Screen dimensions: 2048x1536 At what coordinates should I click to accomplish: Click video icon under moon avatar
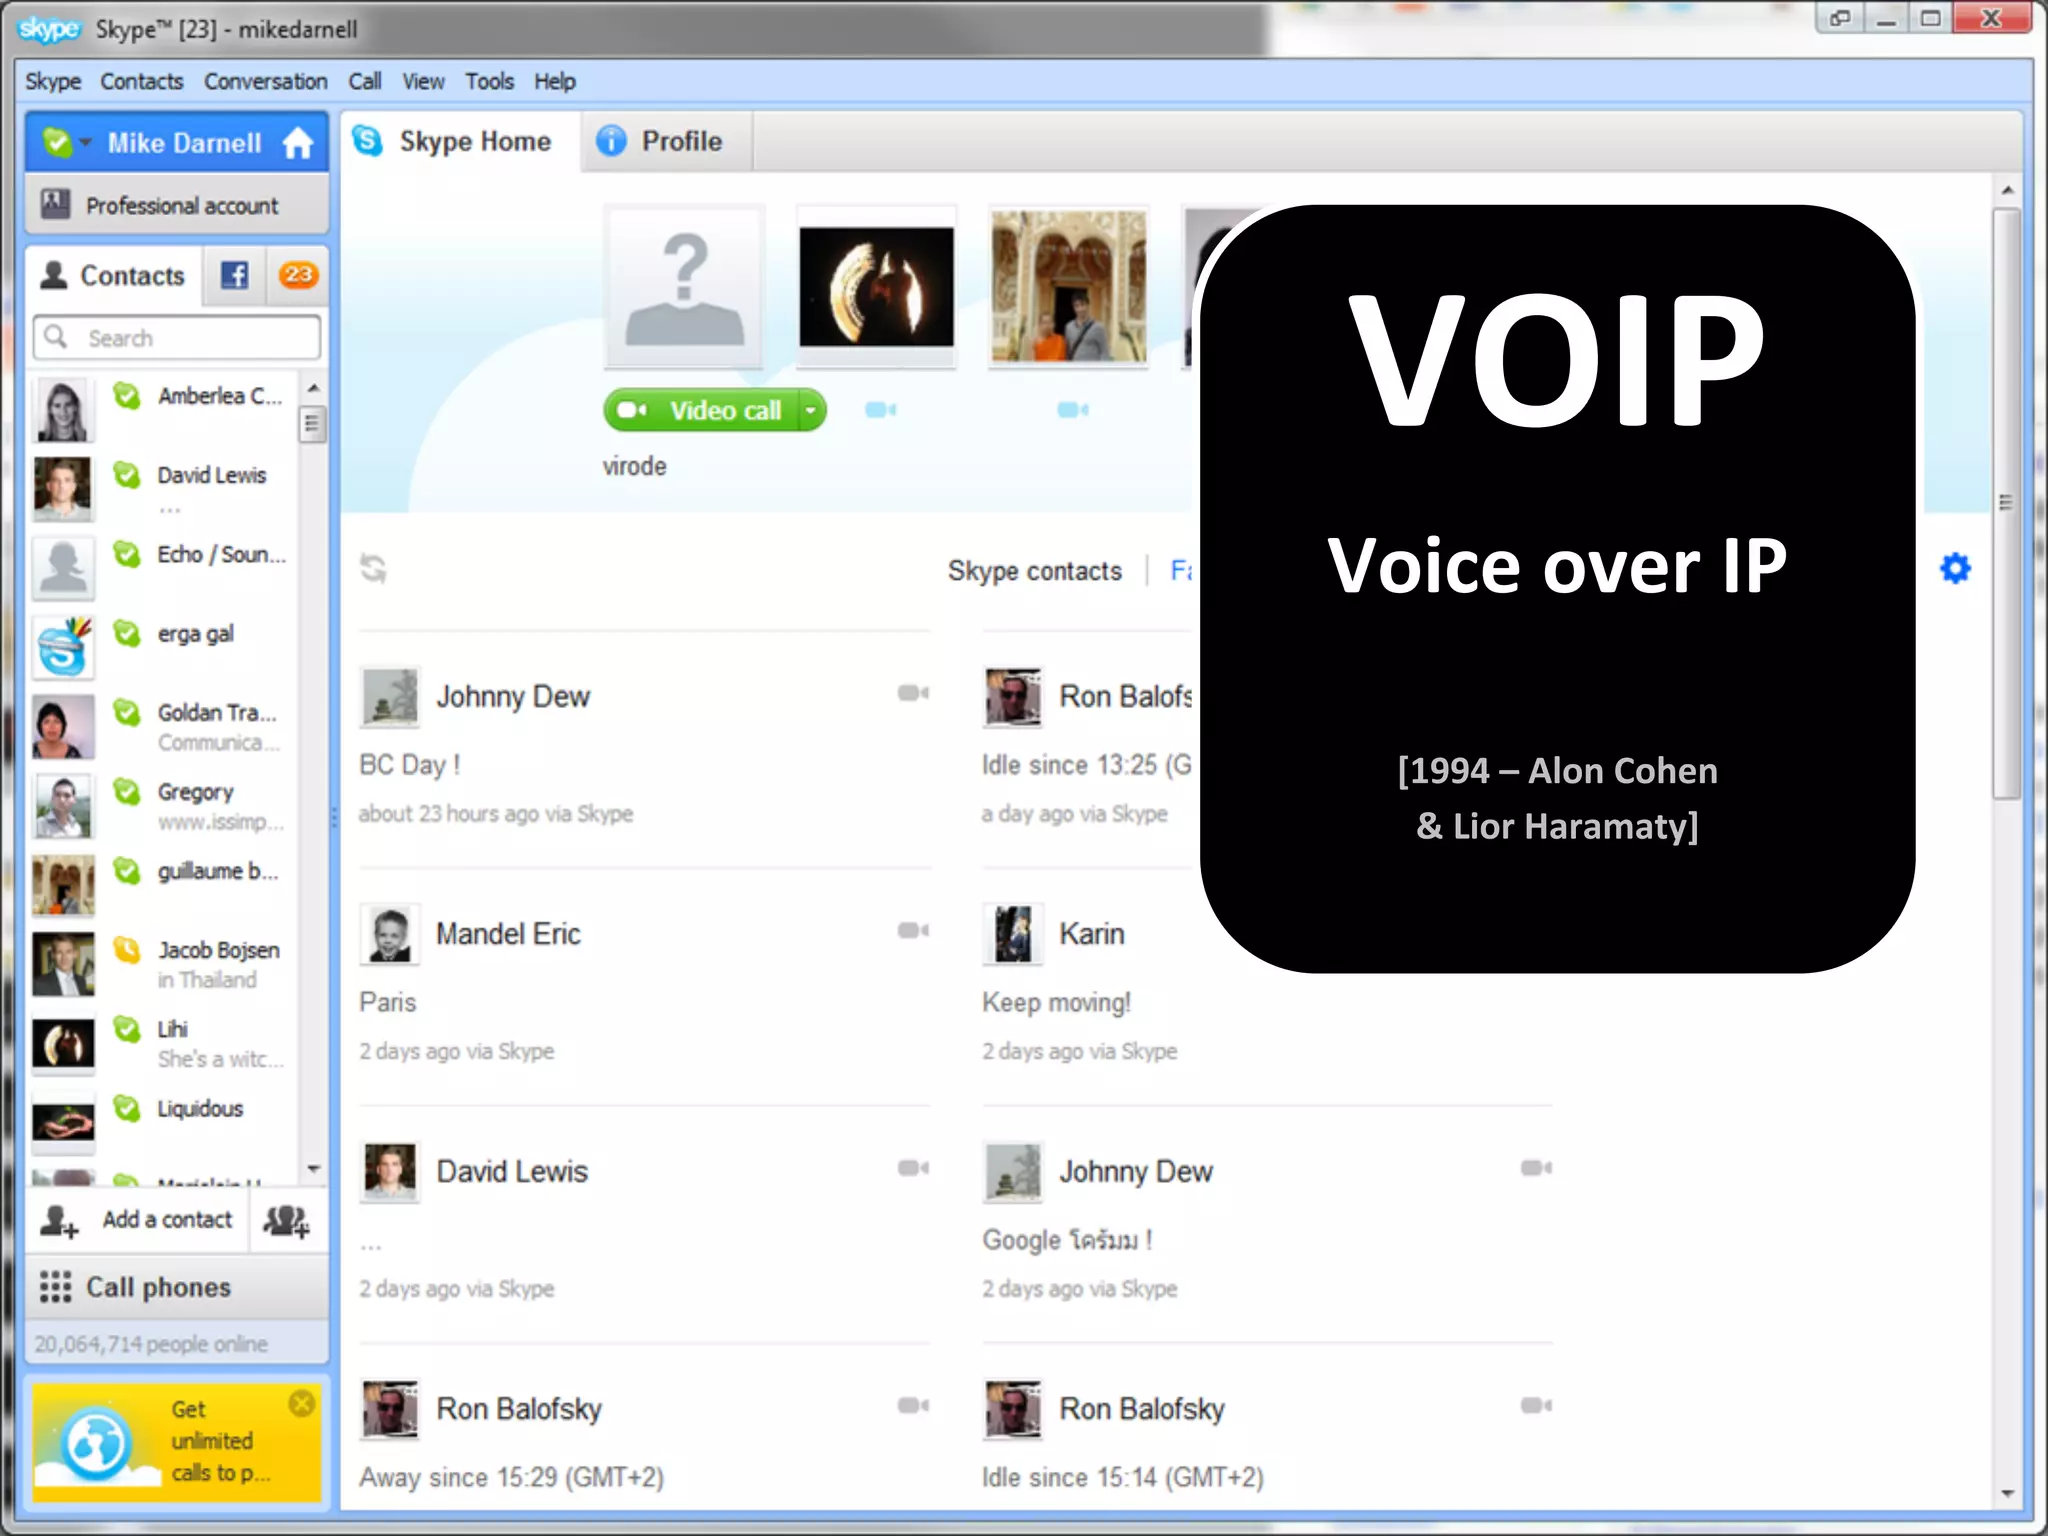coord(880,410)
